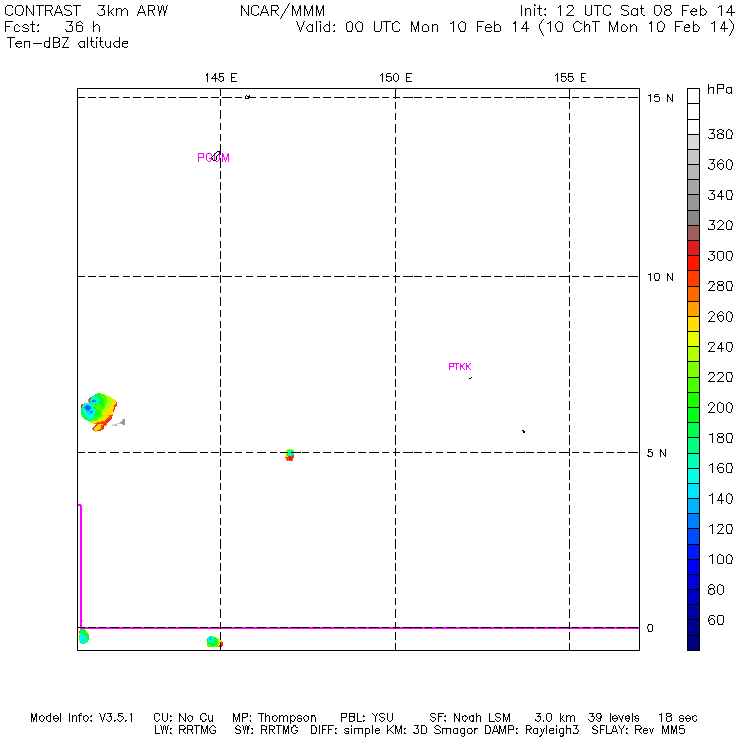Click the "3.0 km" resolution text
Image resolution: width=740 pixels, height=740 pixels.
click(x=555, y=718)
